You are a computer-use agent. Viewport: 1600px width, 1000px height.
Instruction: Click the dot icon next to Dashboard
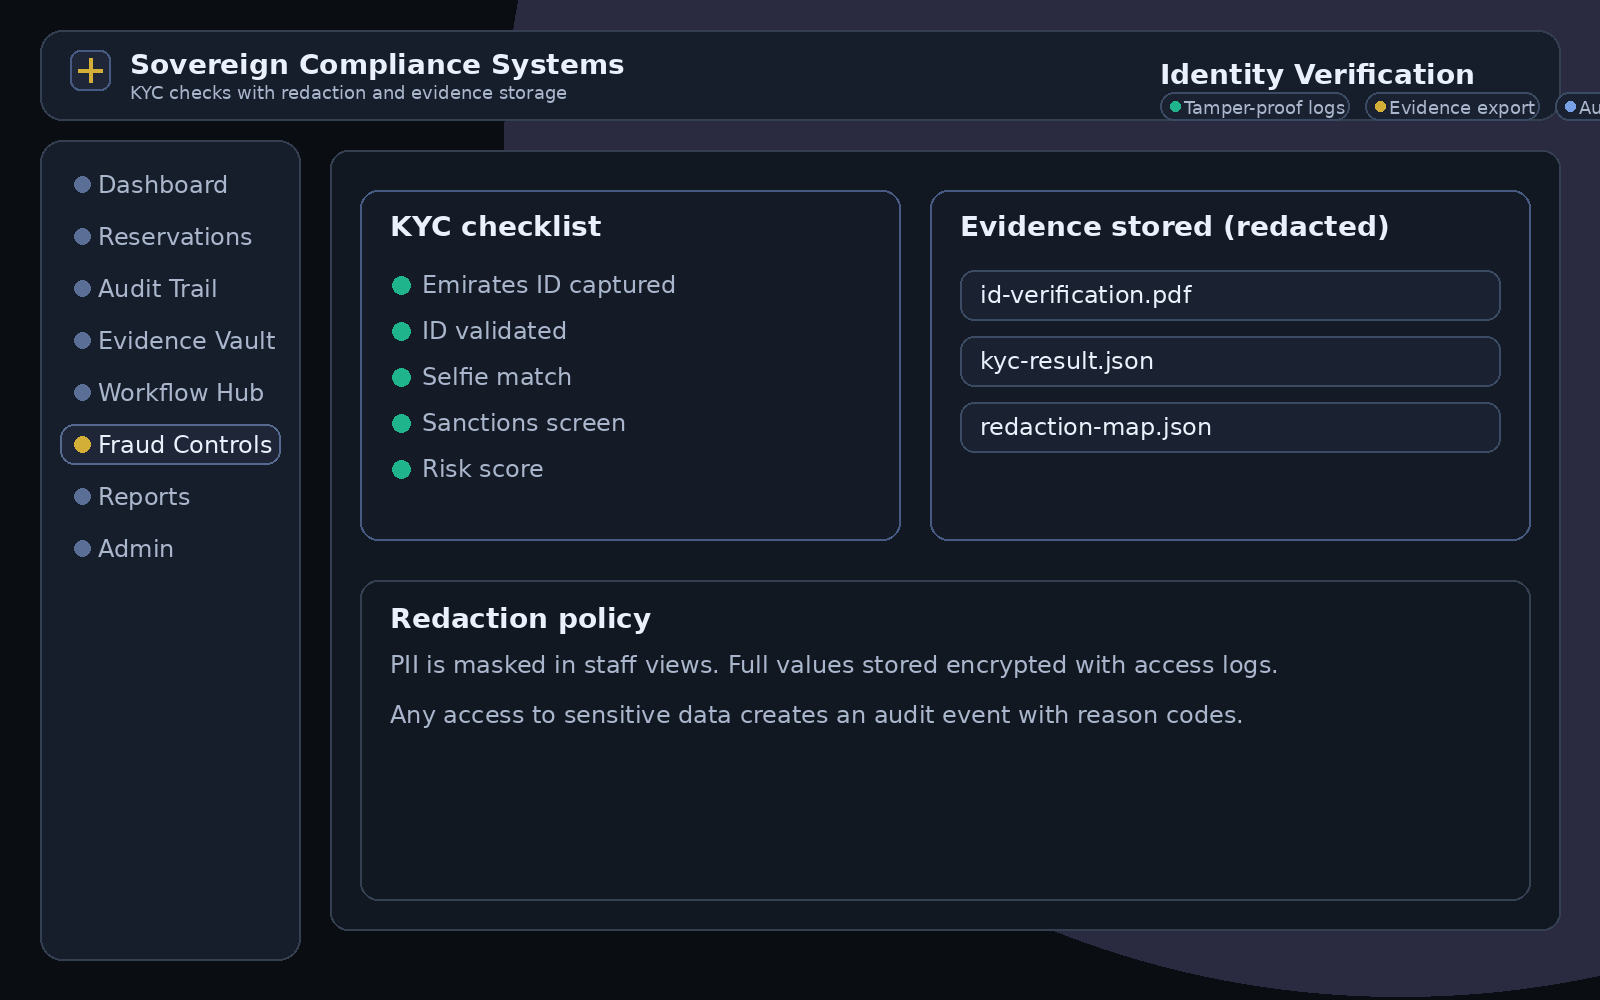82,184
